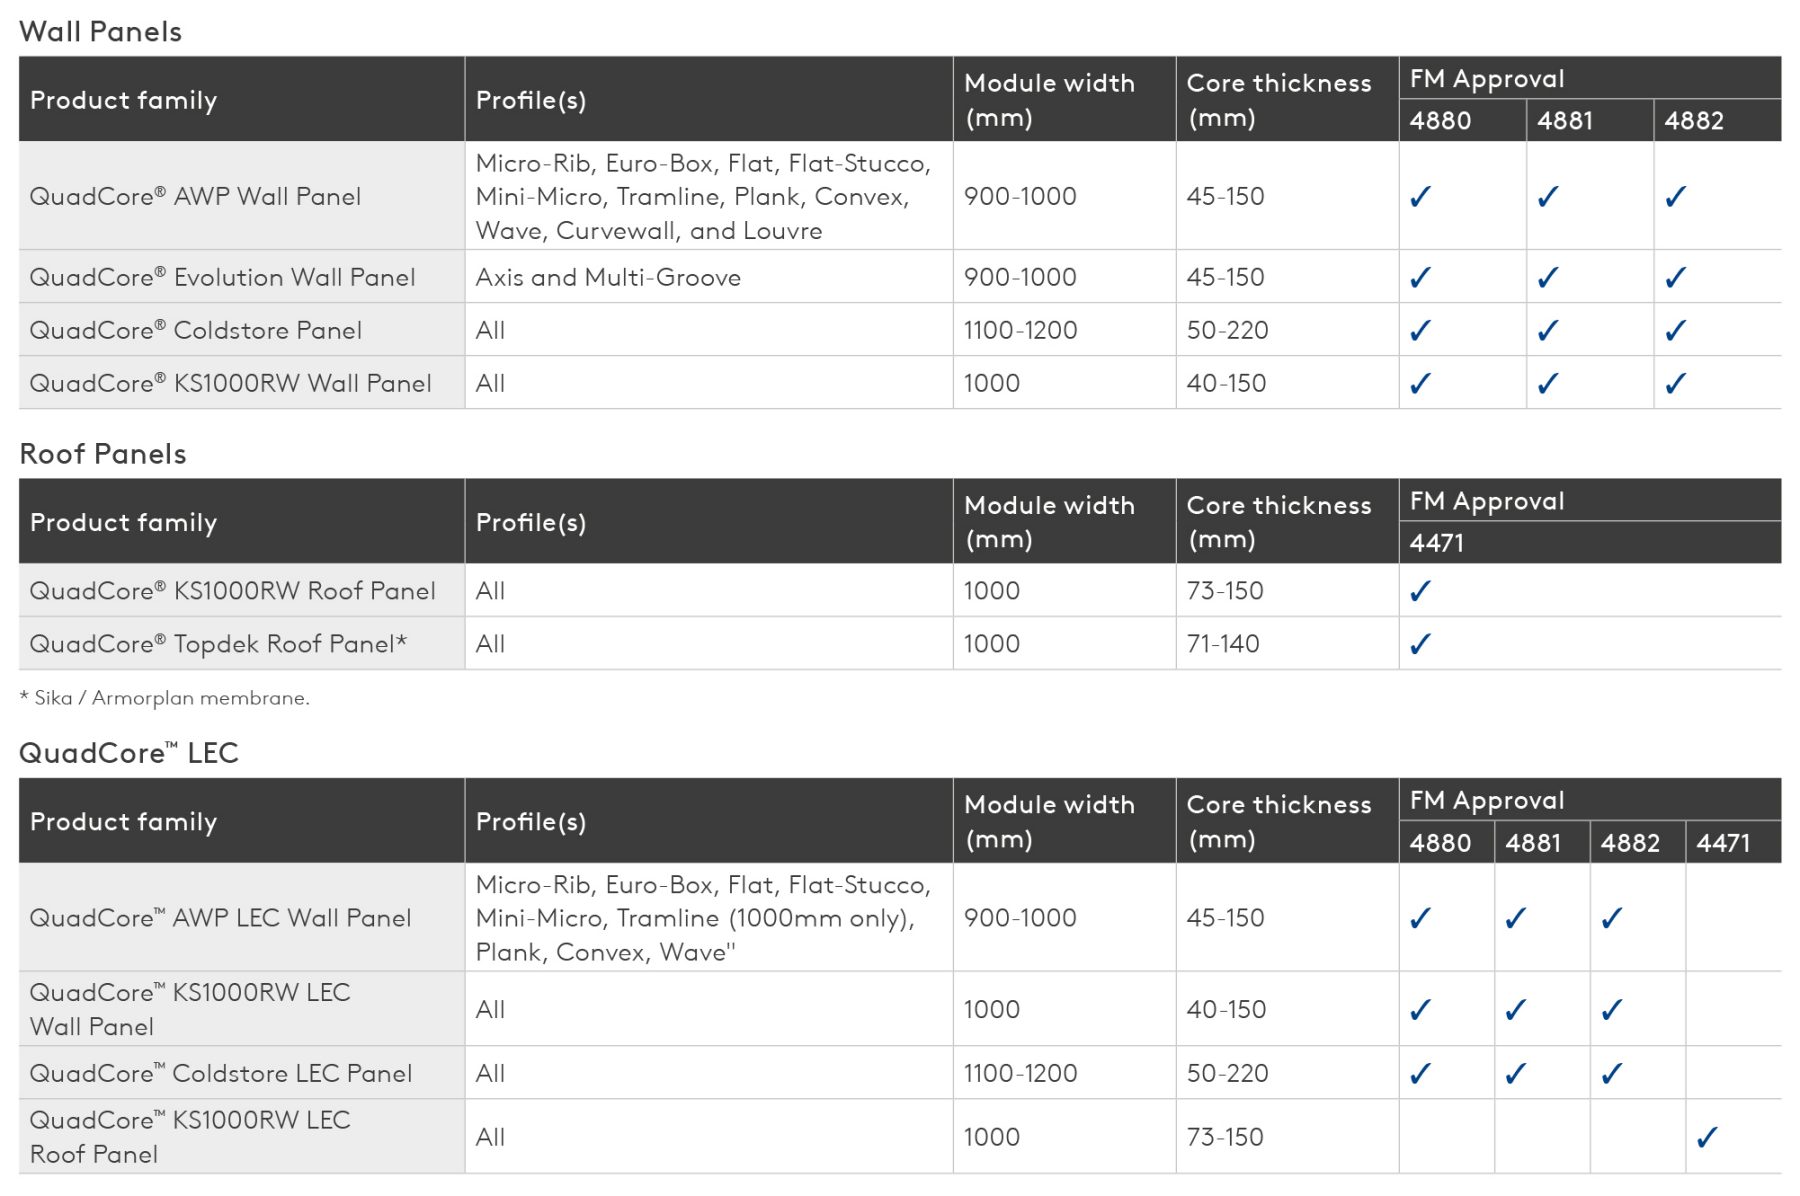Screen dimensions: 1800x1196
Task: Click the 4471 checkmark for KS1000RW Roof Panel
Action: click(x=1420, y=591)
